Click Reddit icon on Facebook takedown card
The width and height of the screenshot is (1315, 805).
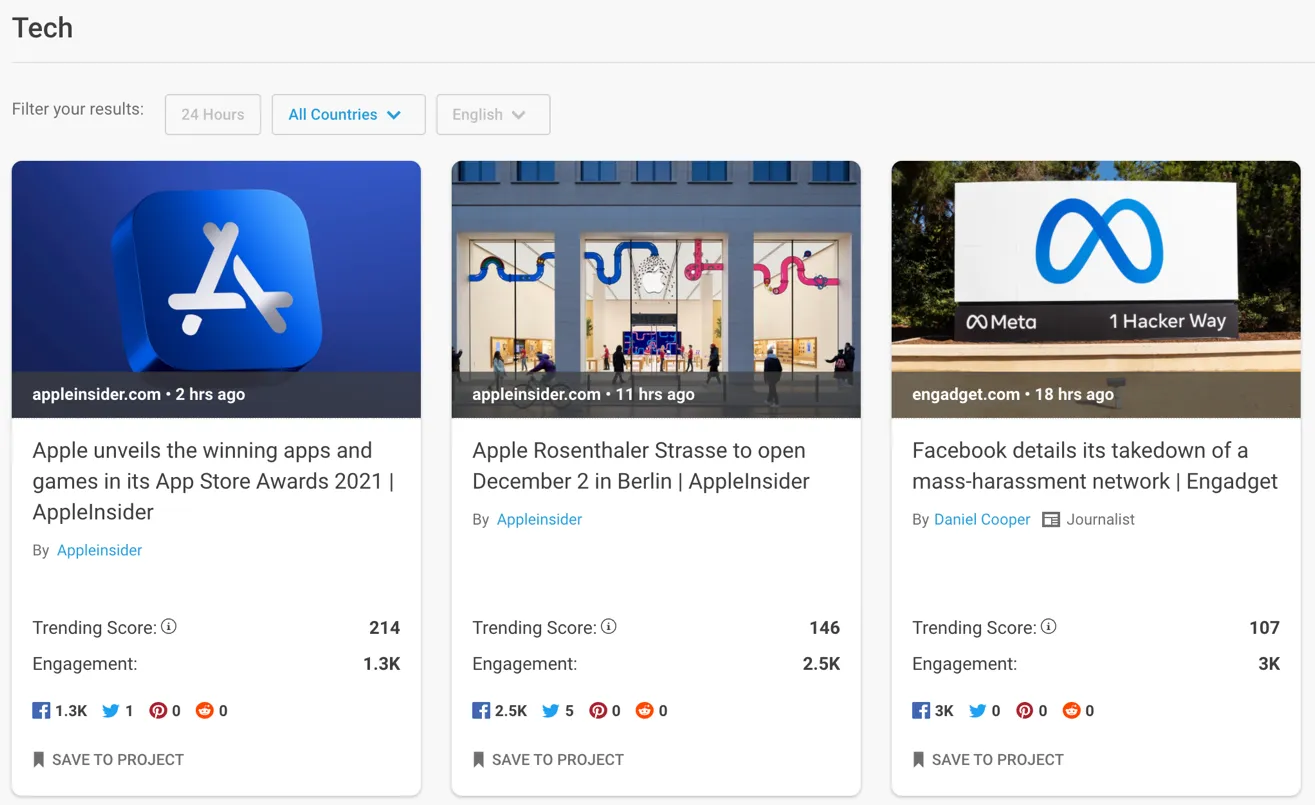(1071, 711)
